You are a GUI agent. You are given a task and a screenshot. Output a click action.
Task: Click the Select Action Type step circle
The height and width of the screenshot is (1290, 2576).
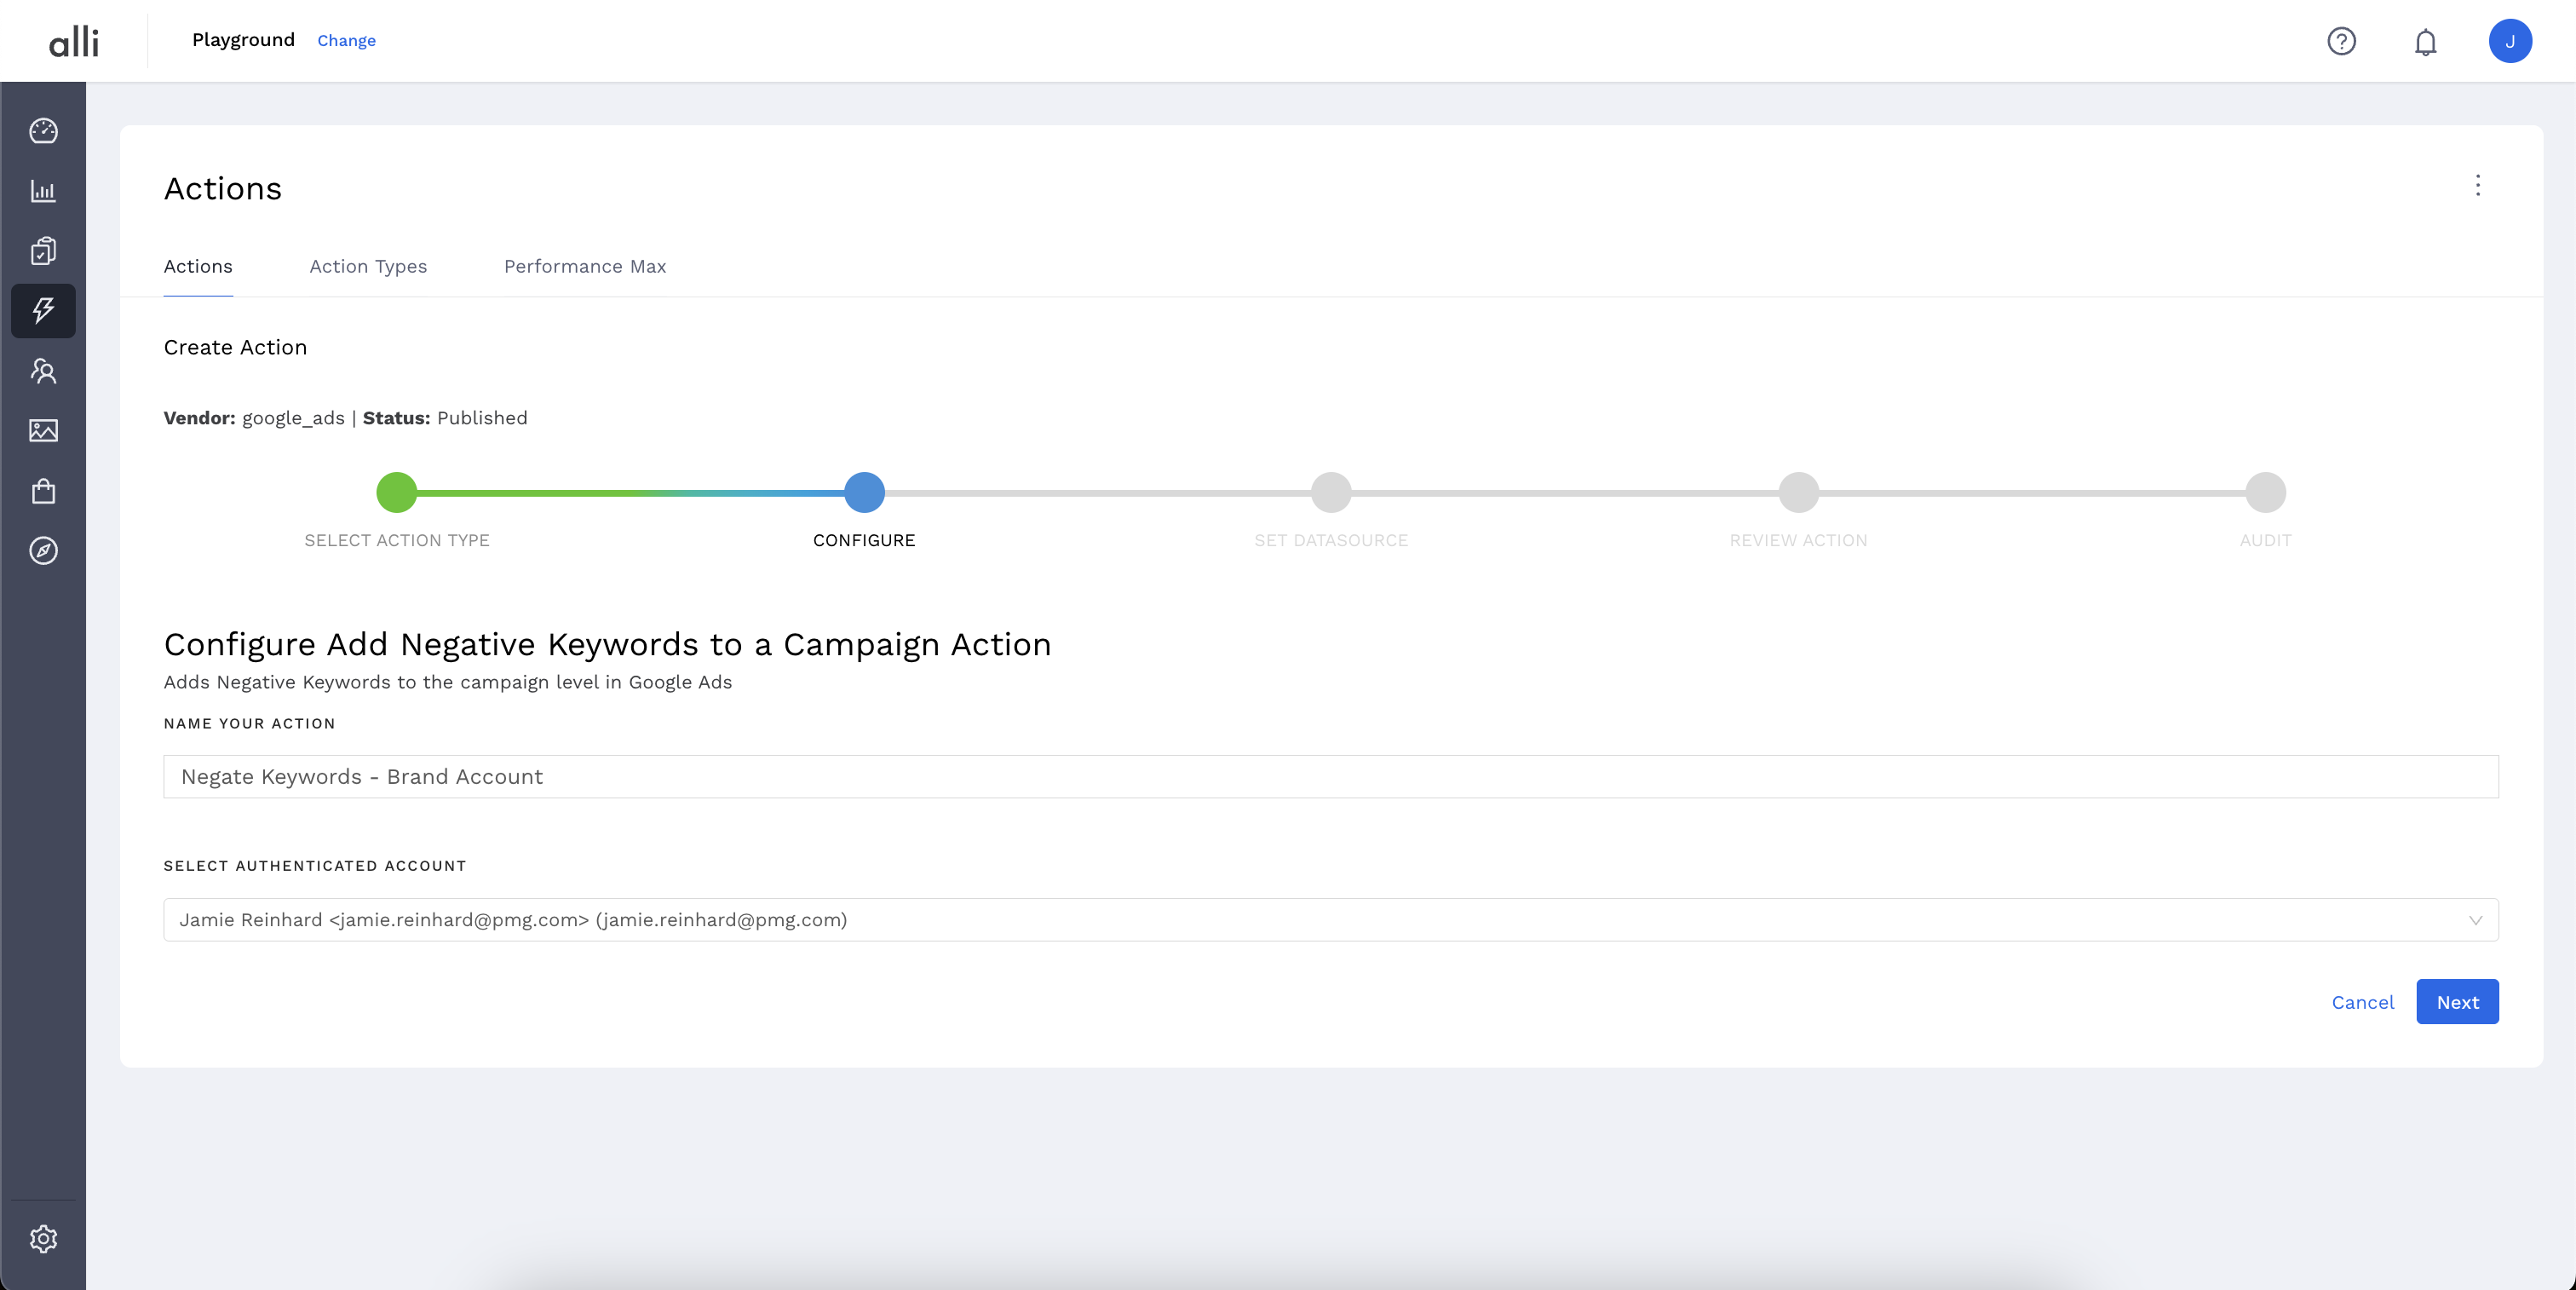396,493
